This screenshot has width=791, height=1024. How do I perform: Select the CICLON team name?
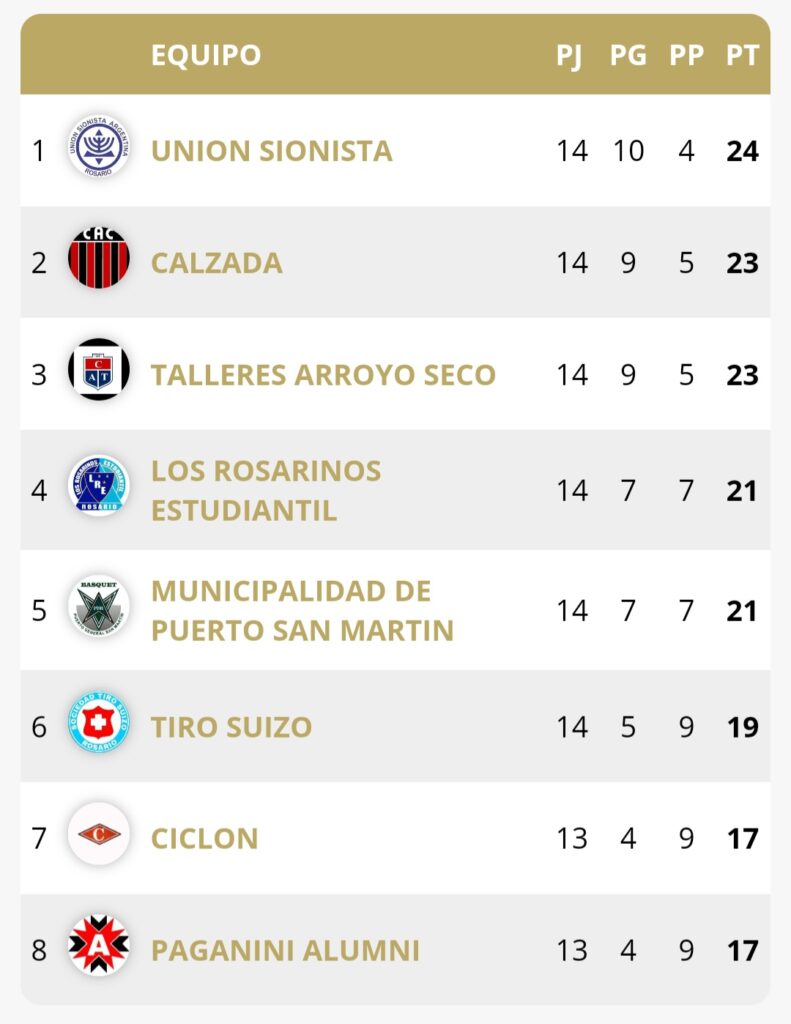tap(204, 838)
